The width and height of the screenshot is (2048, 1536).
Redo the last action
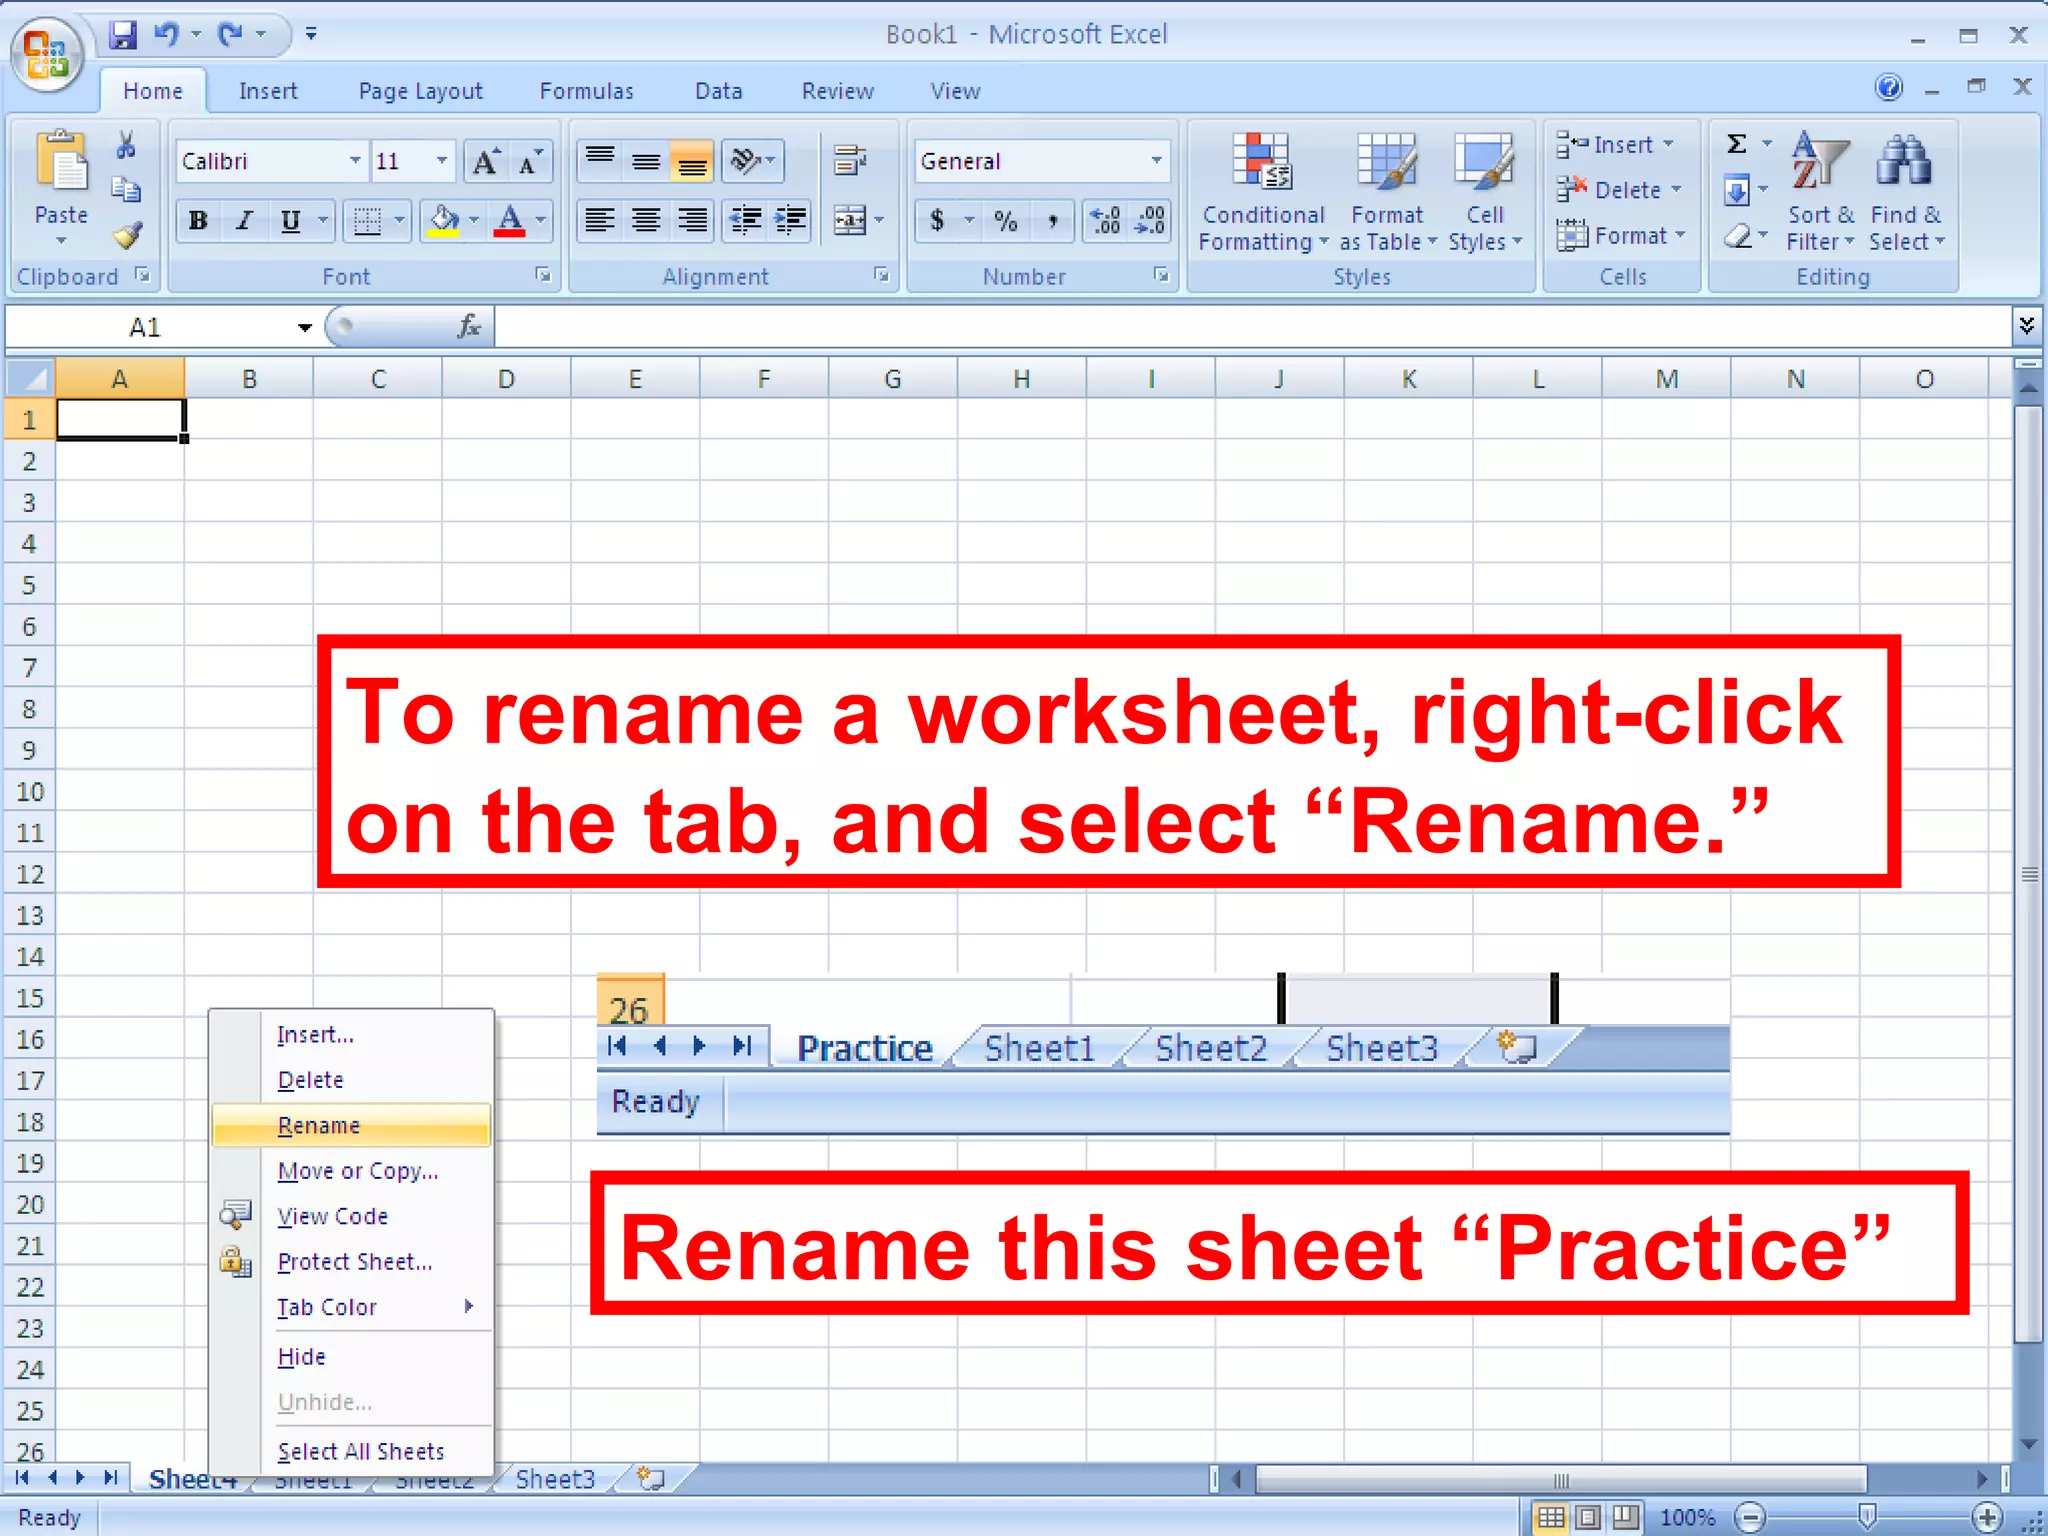[x=231, y=35]
